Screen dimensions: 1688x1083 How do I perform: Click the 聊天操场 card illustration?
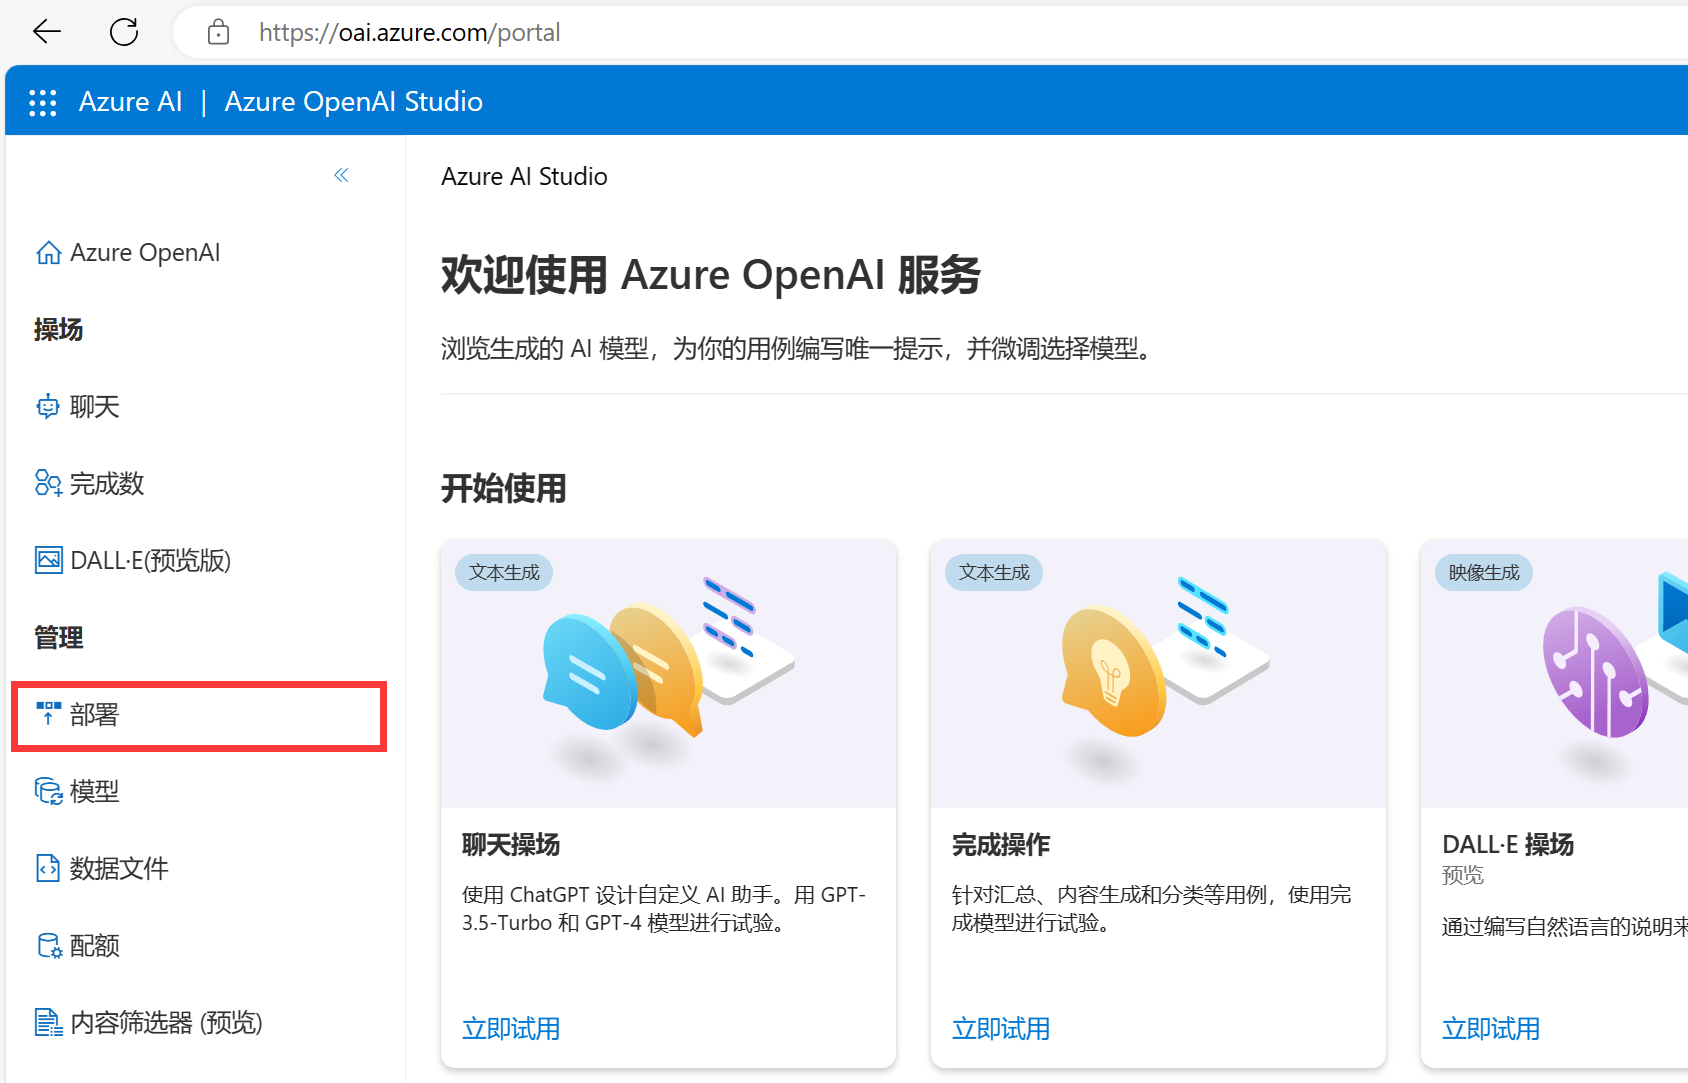(x=668, y=675)
